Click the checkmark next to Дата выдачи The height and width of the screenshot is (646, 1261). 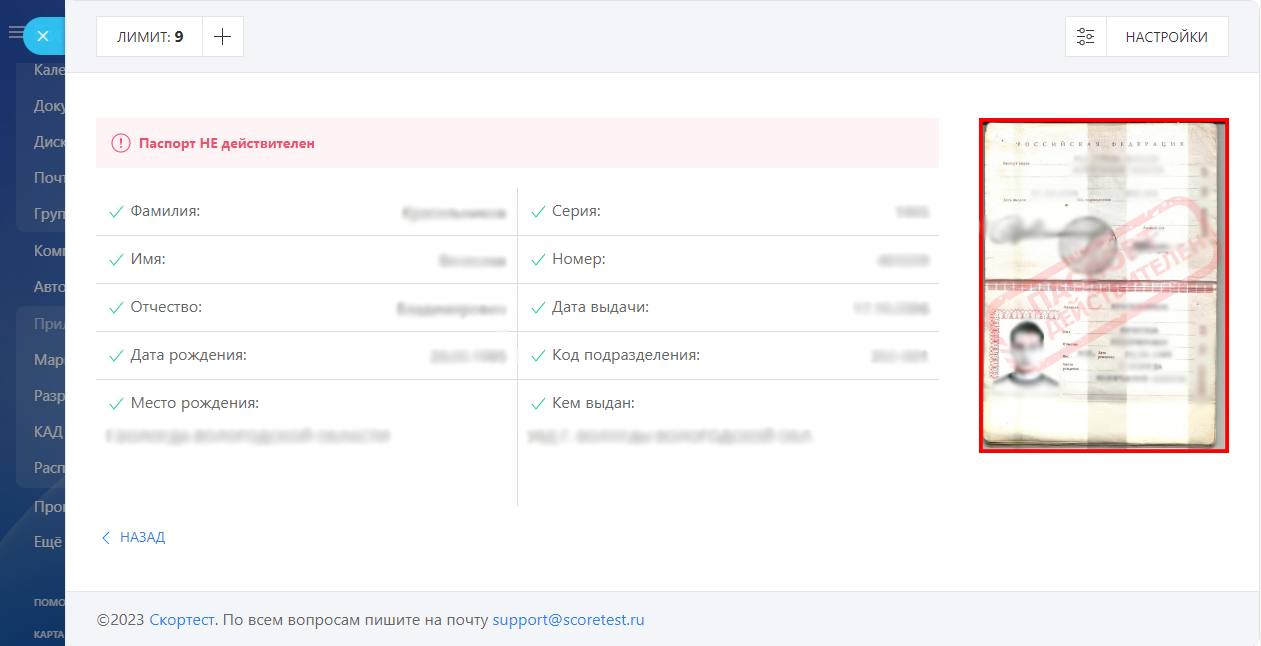[538, 308]
